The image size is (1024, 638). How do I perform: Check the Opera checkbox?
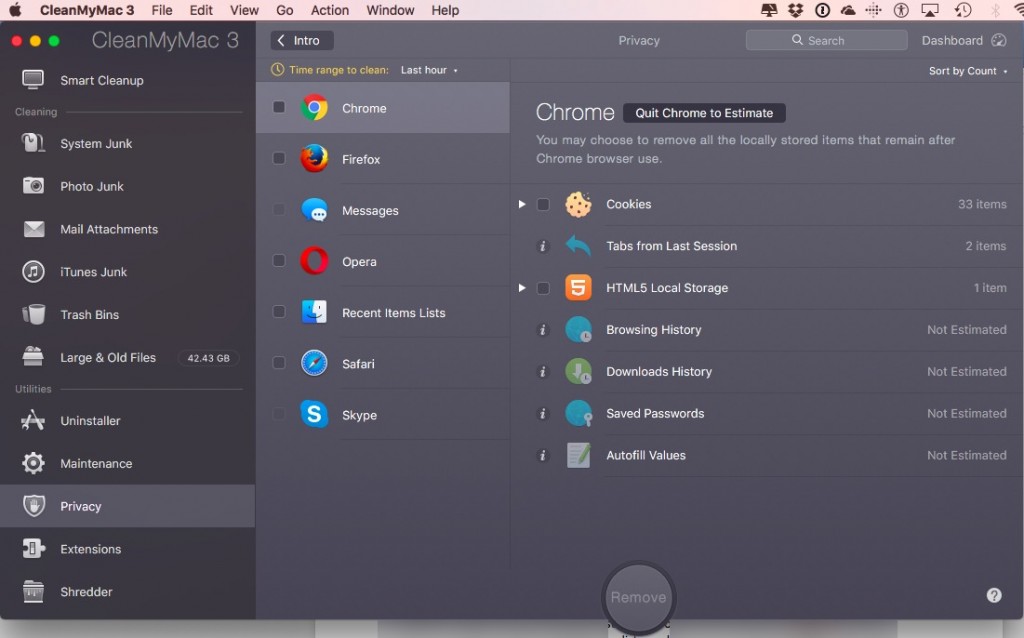279,261
